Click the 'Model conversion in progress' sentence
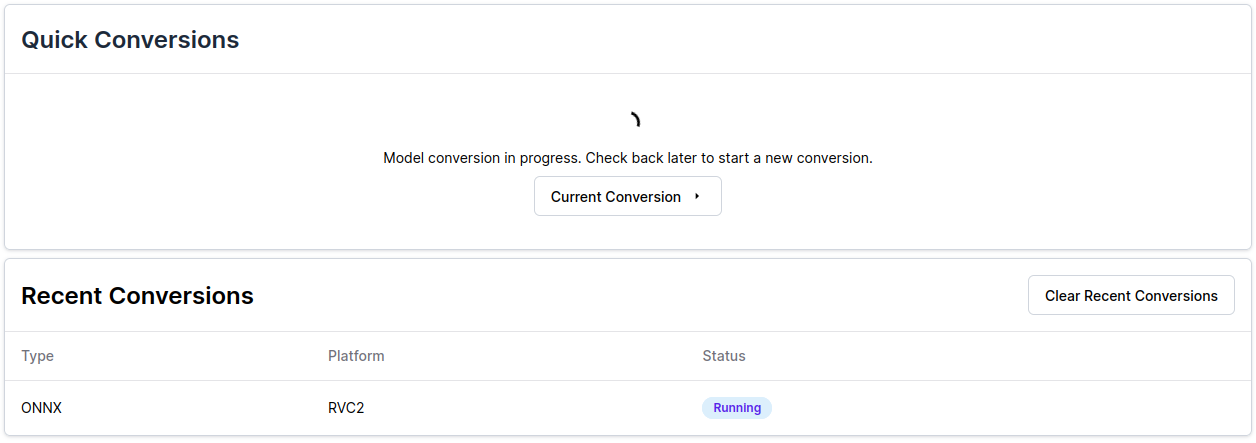 tap(482, 158)
